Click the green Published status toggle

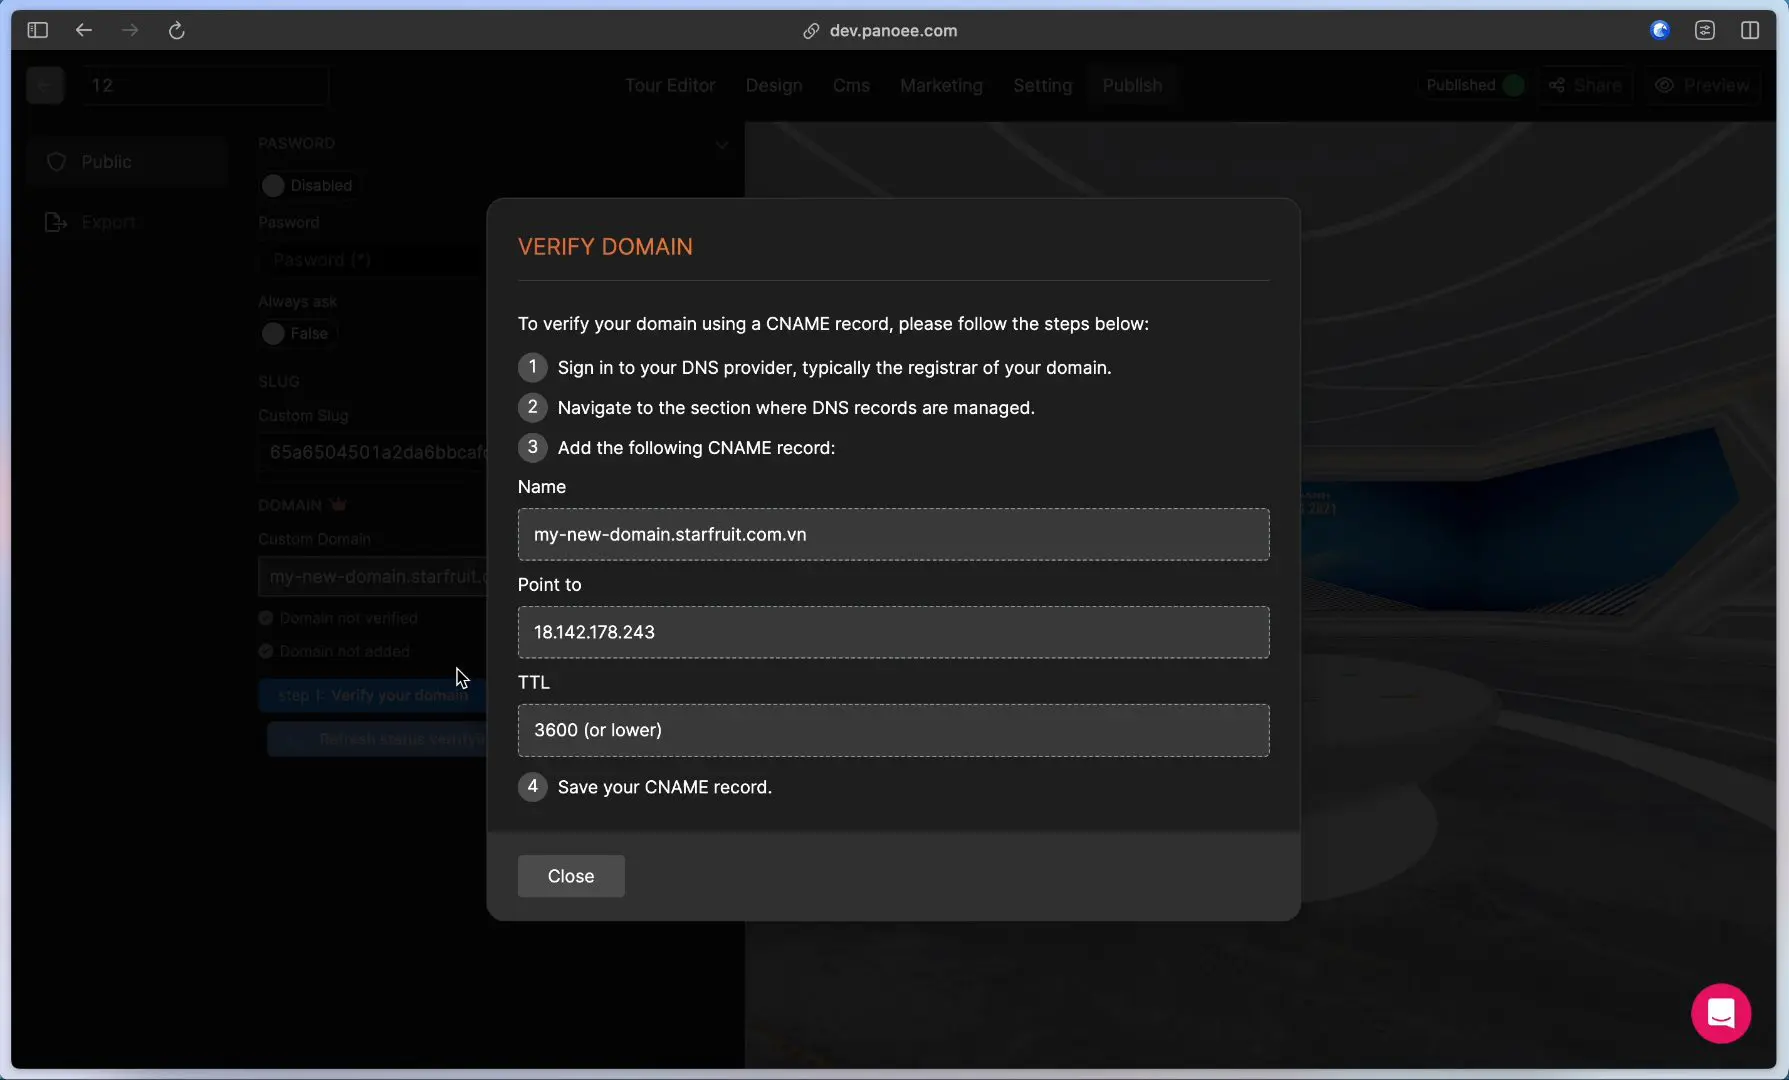1513,86
